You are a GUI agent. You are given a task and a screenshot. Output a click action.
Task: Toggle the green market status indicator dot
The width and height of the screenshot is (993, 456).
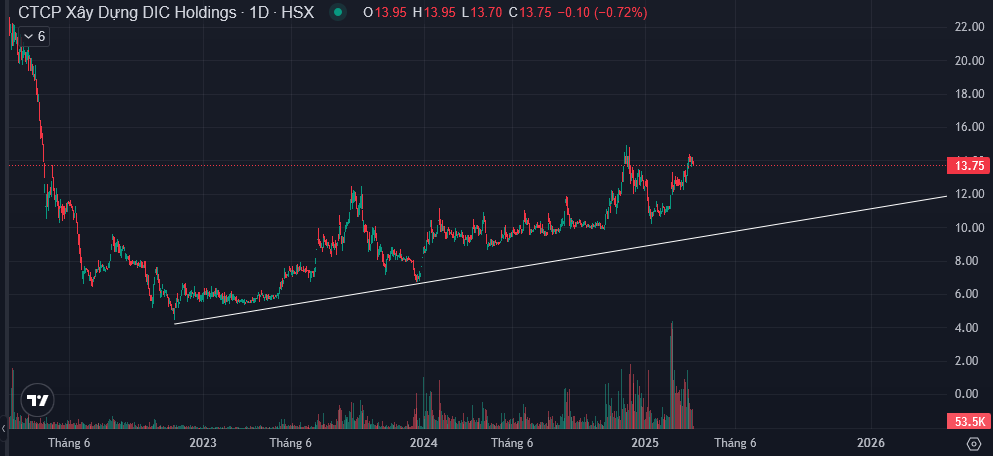[339, 12]
